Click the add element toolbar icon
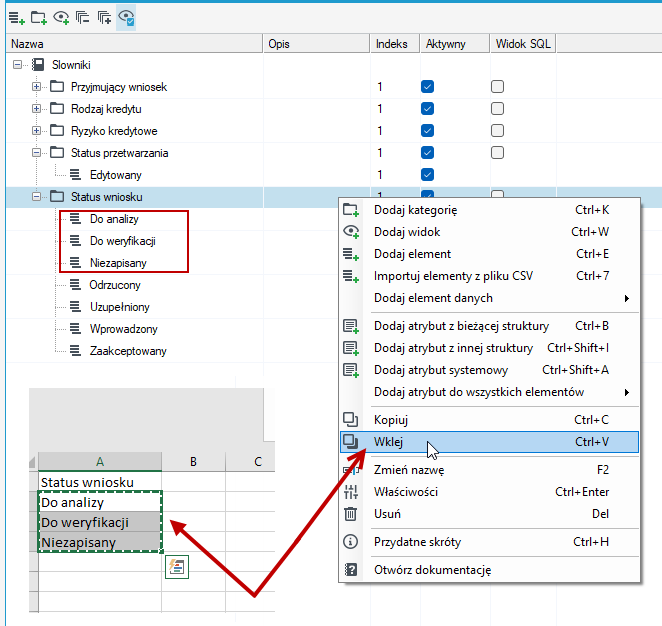This screenshot has width=662, height=626. click(x=17, y=18)
